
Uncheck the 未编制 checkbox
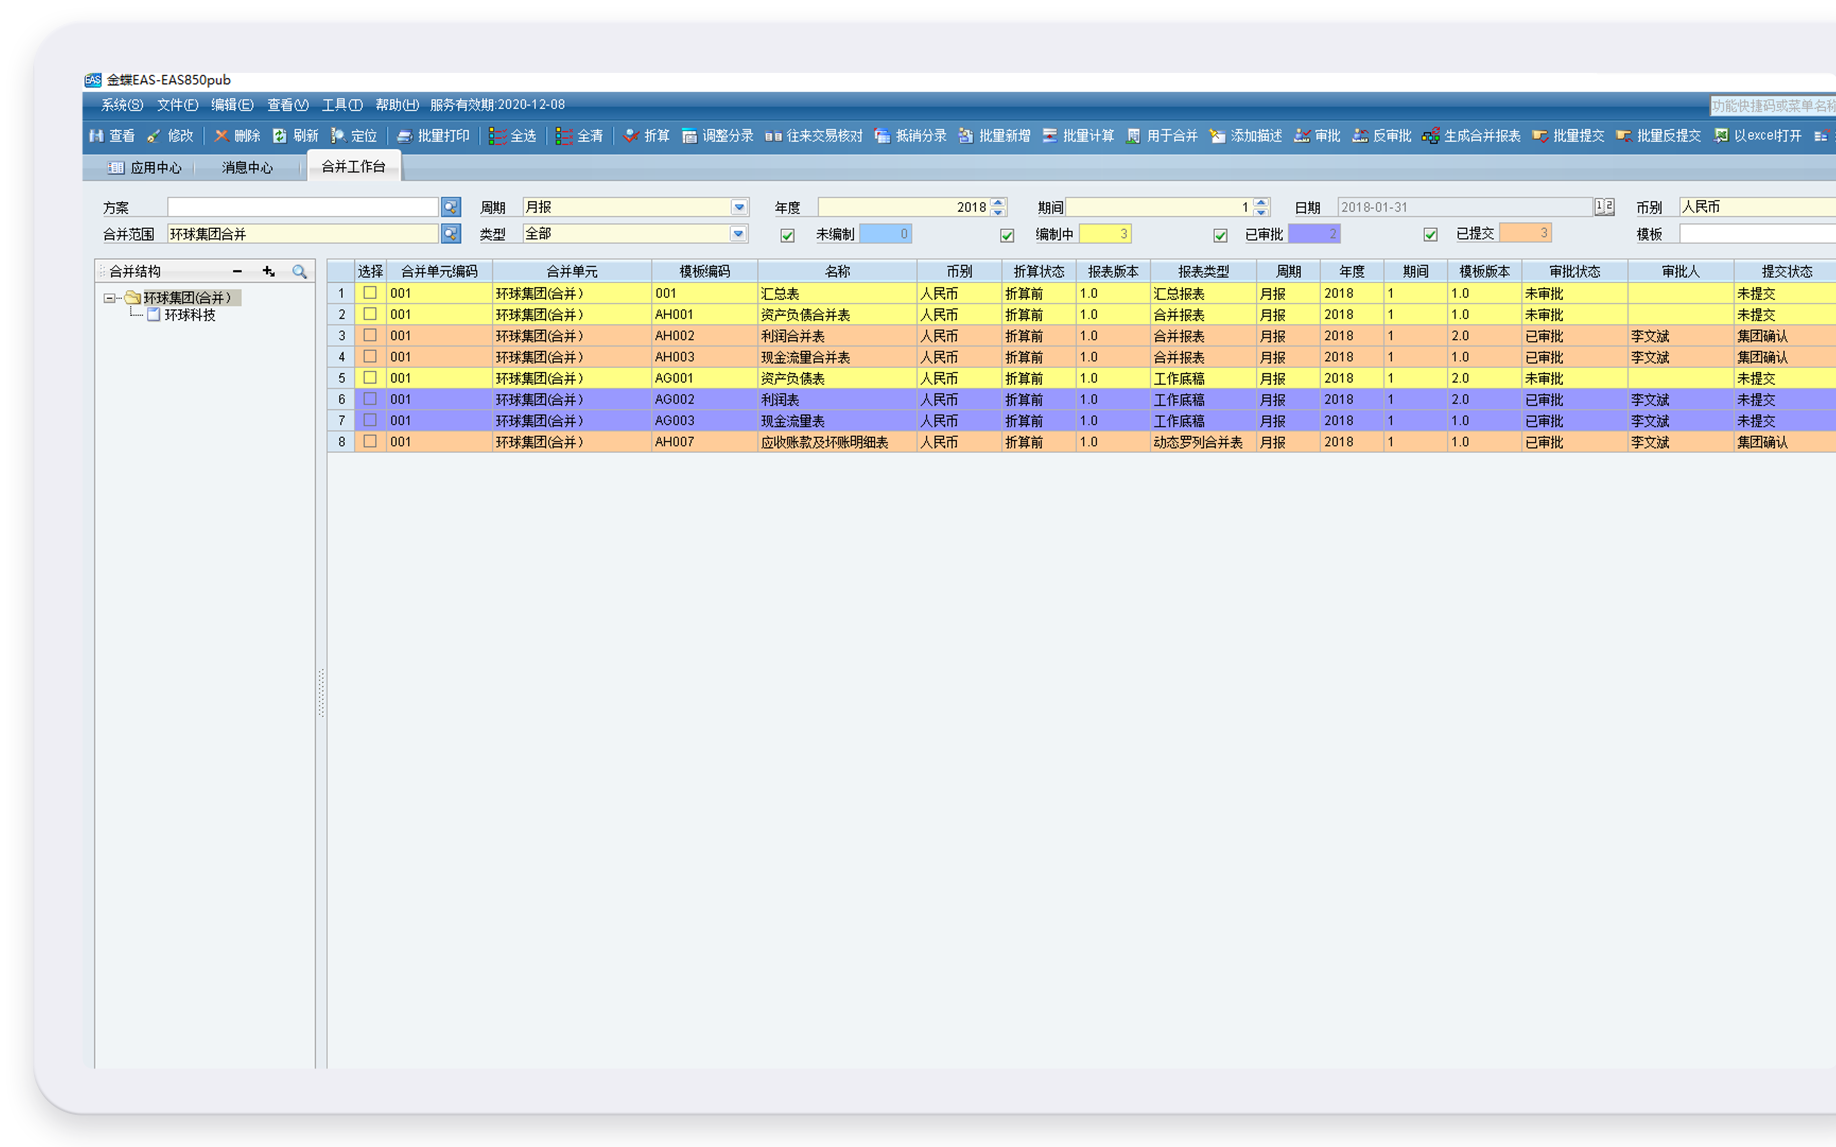[788, 235]
